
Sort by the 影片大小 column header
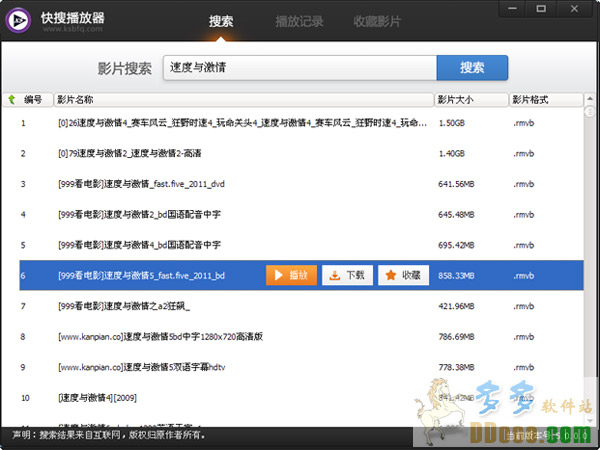tap(471, 100)
